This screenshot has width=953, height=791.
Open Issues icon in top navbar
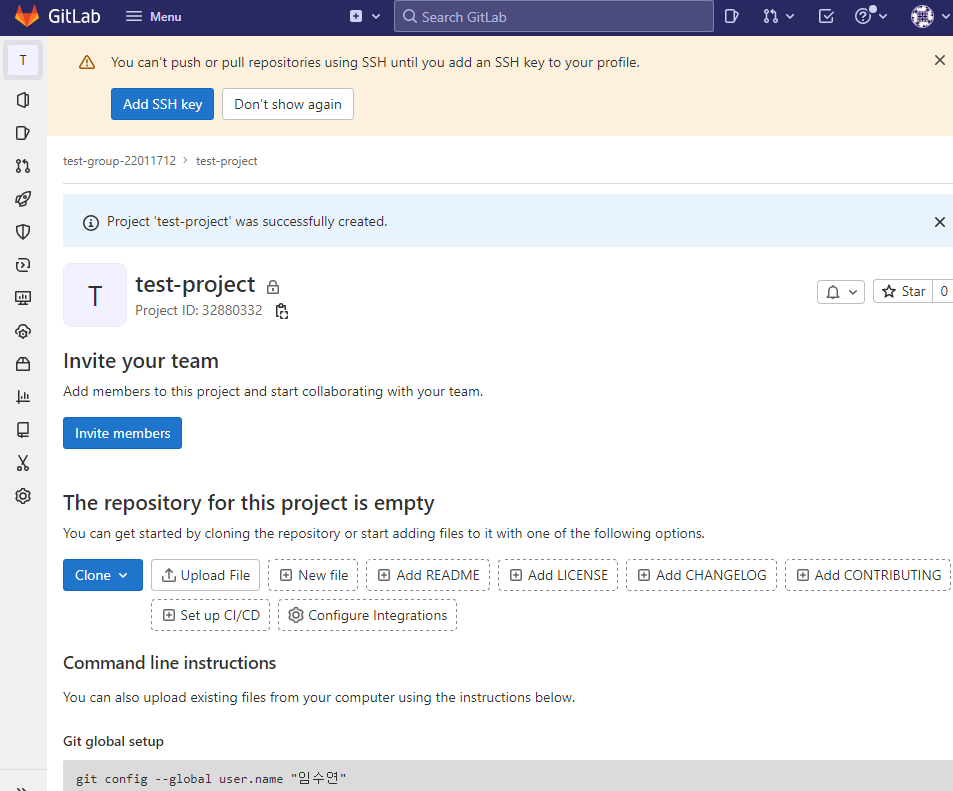pos(731,16)
